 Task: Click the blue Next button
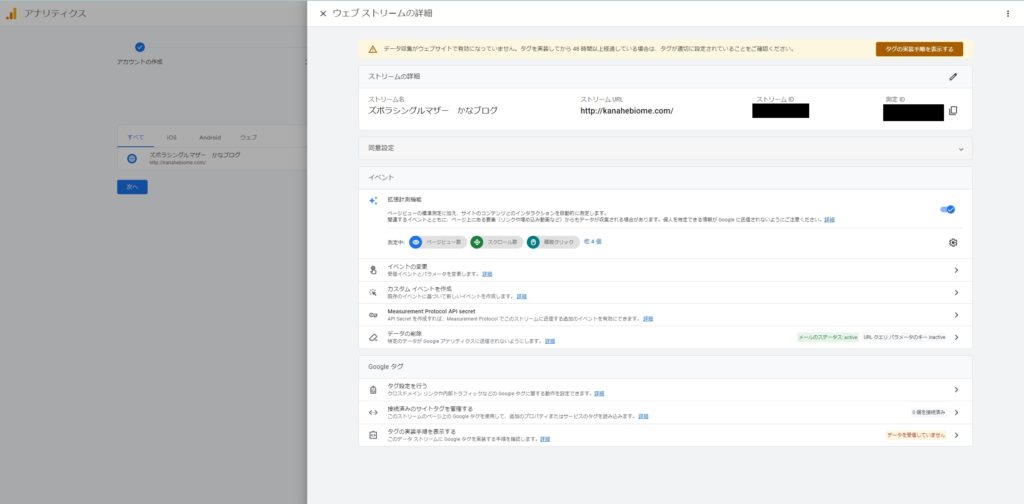[132, 187]
